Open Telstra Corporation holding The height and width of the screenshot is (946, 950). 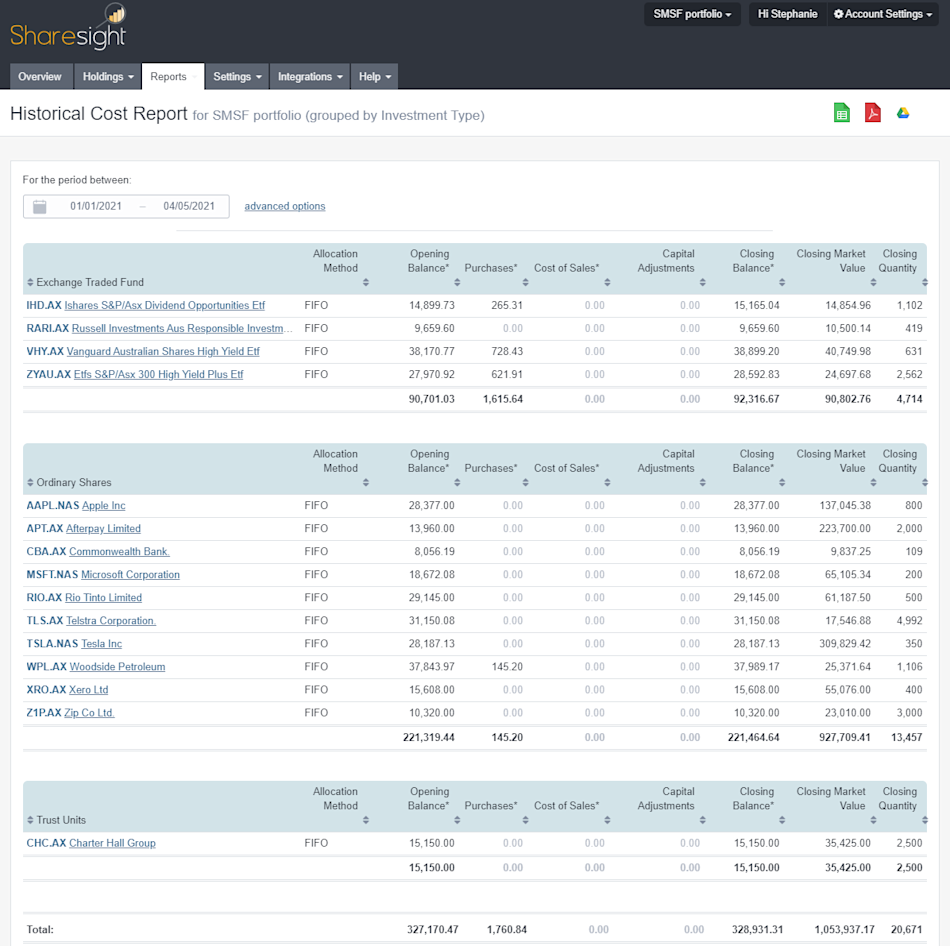coord(111,621)
